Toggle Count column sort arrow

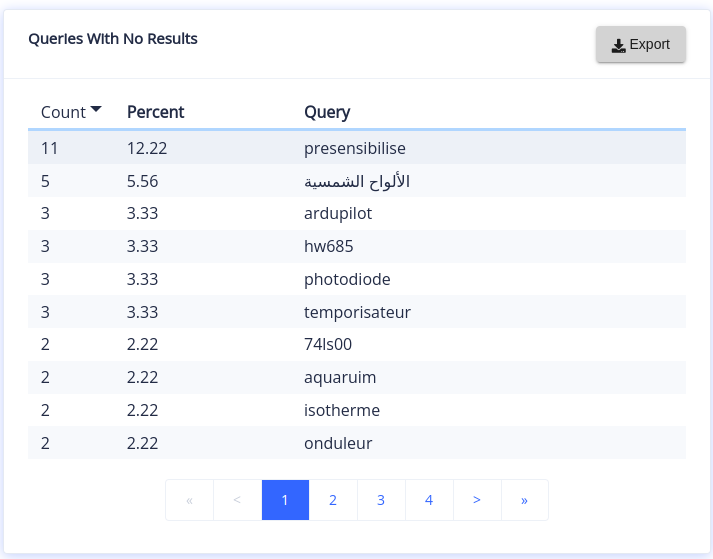coord(96,110)
